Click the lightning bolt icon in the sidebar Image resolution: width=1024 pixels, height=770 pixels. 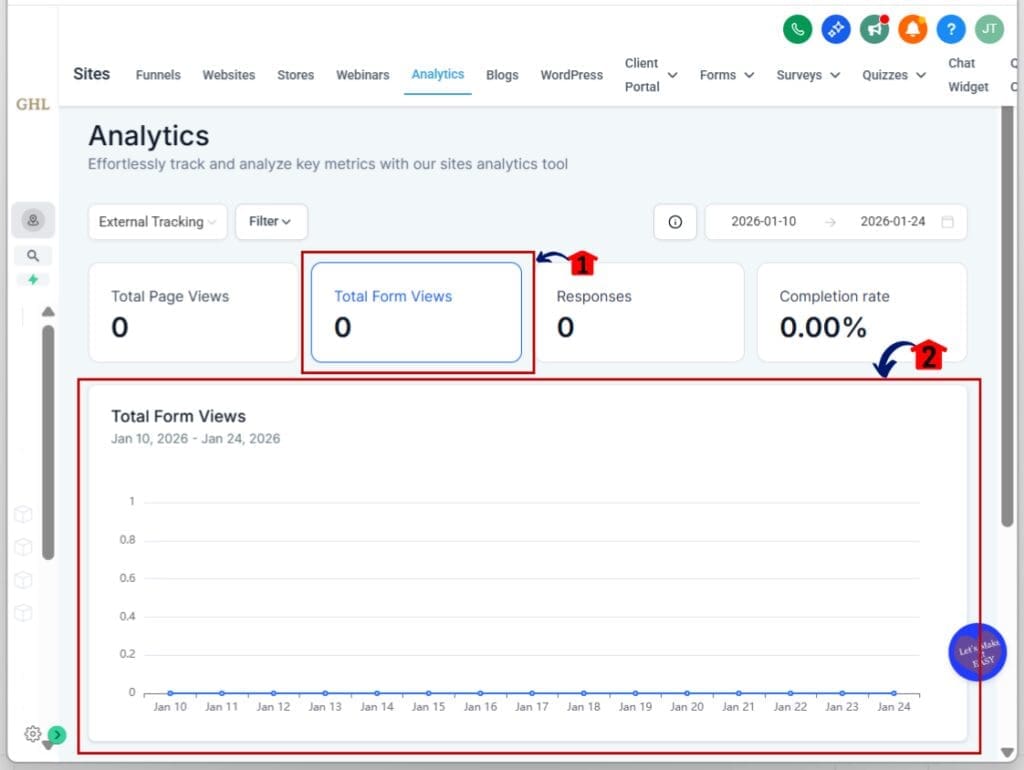(x=33, y=280)
